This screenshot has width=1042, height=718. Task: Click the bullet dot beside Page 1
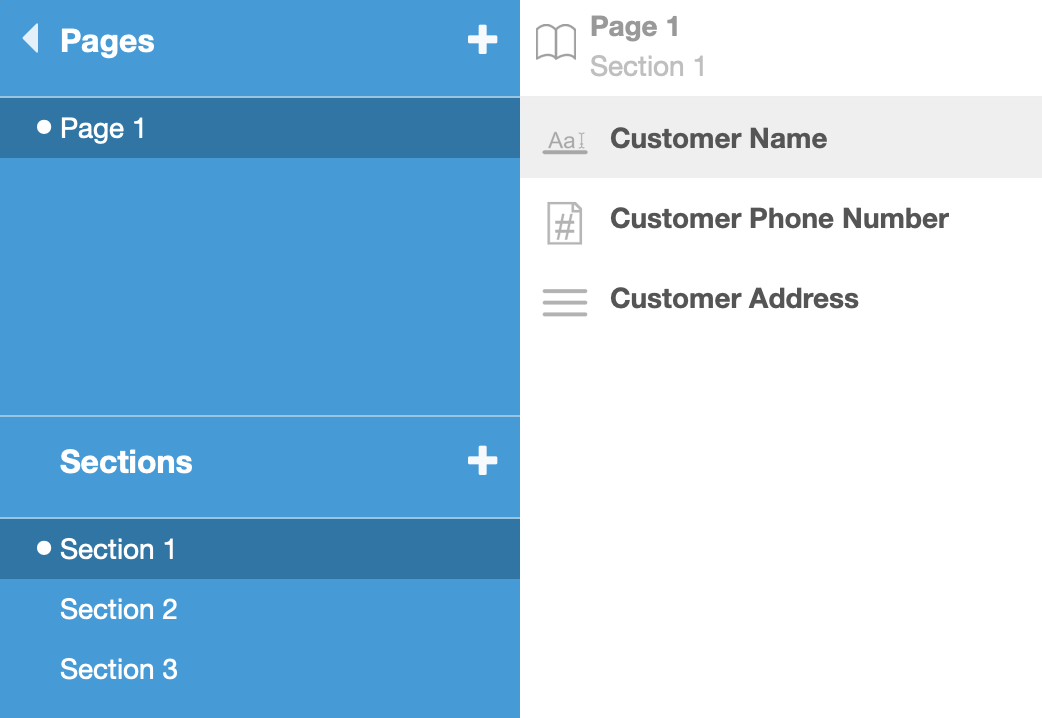coord(43,127)
